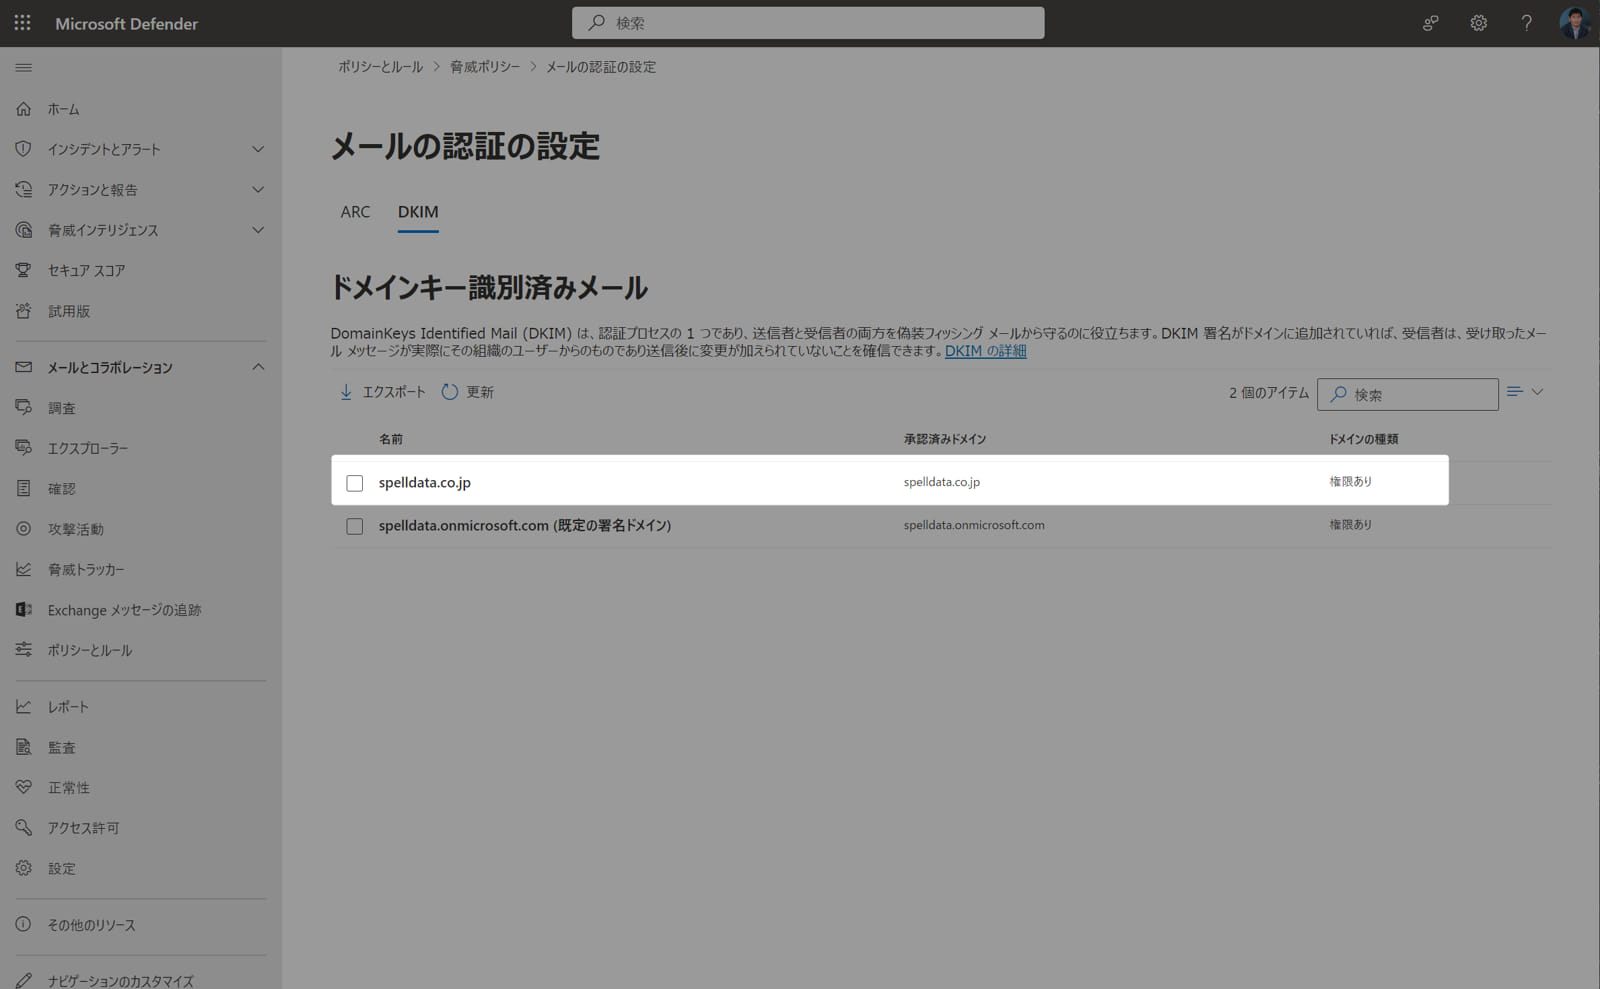Screen dimensions: 1600x989
Task: Go to ポリシーとルール breadcrumb
Action: pyautogui.click(x=380, y=67)
